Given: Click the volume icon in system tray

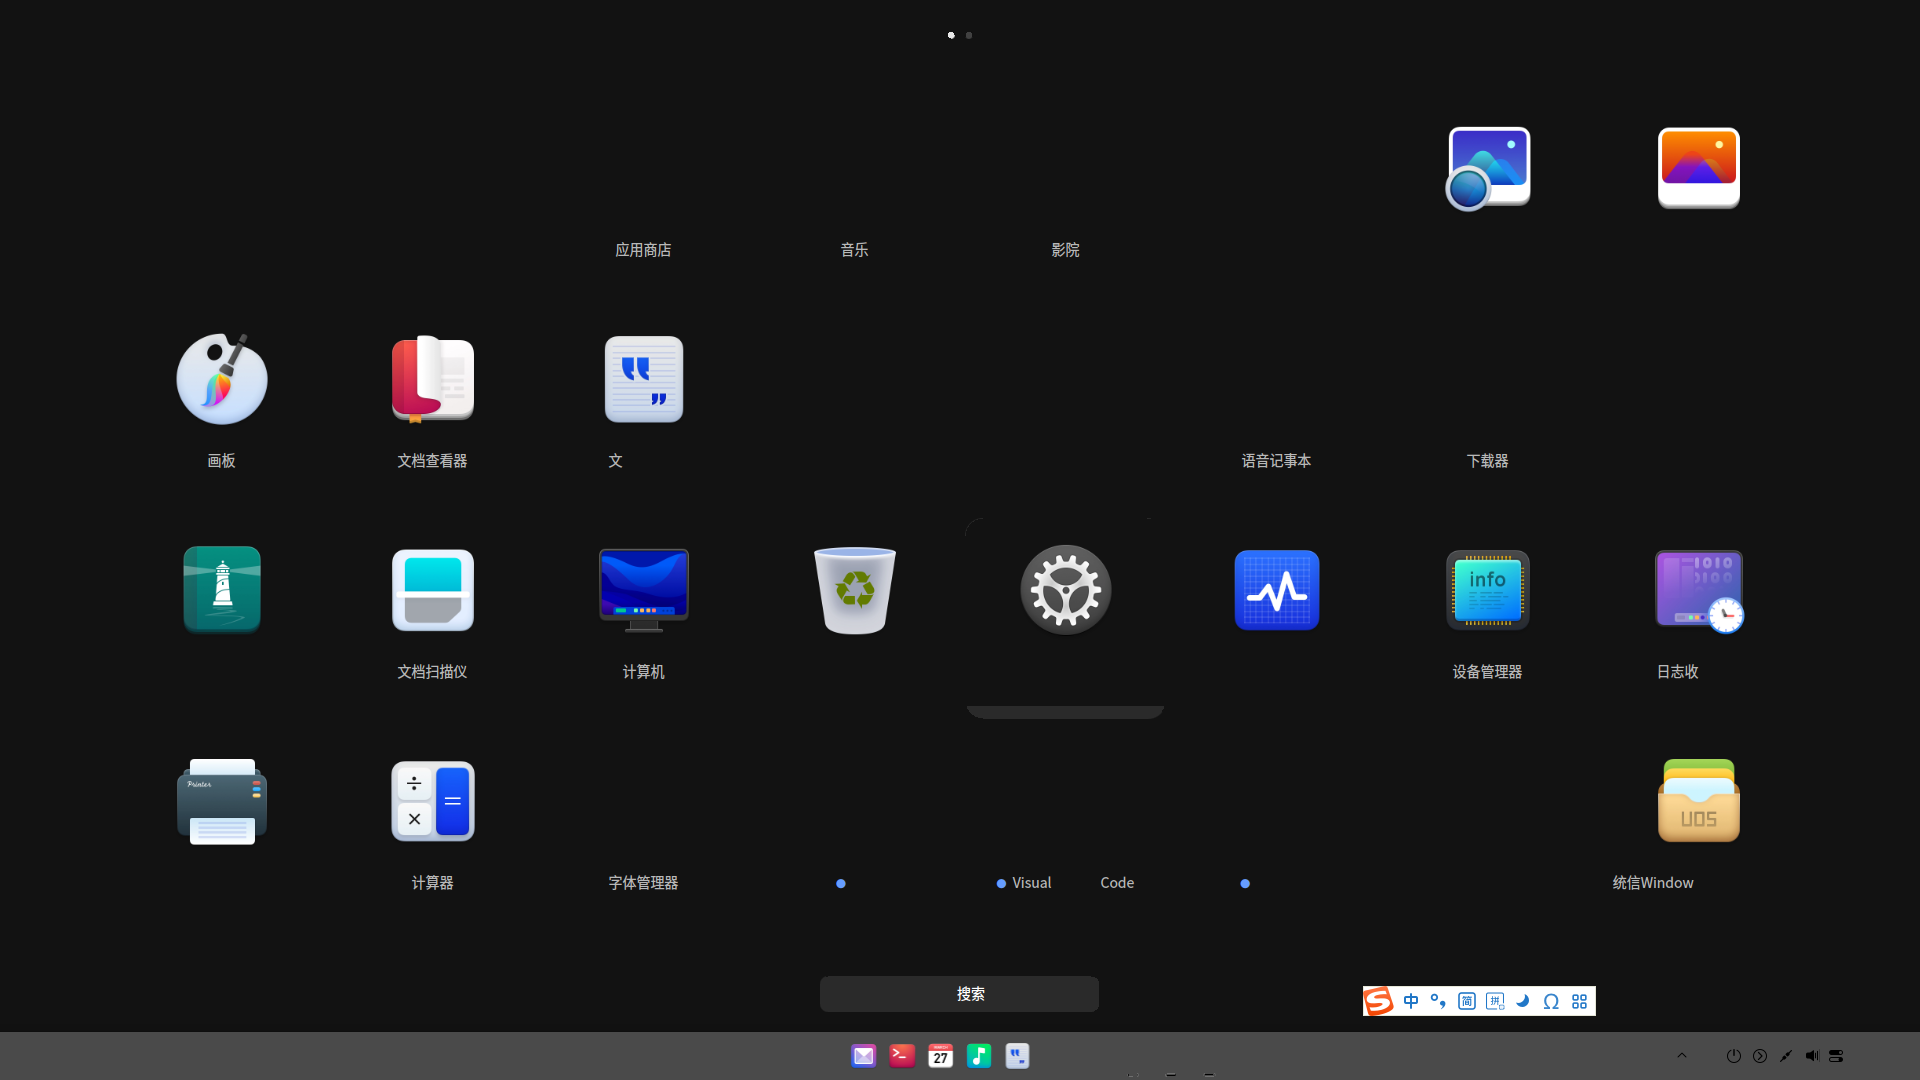Looking at the screenshot, I should [1812, 1056].
